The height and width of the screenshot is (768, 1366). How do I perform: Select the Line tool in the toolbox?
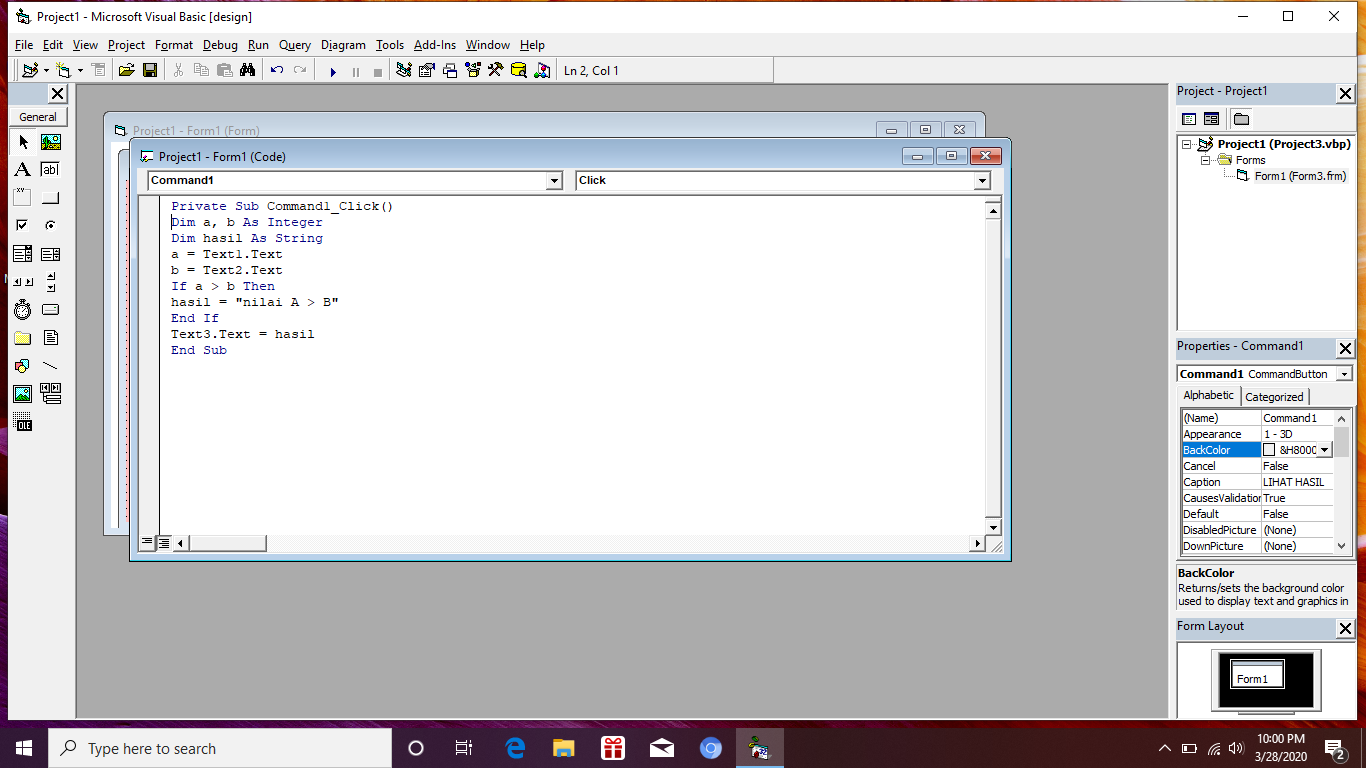[51, 366]
